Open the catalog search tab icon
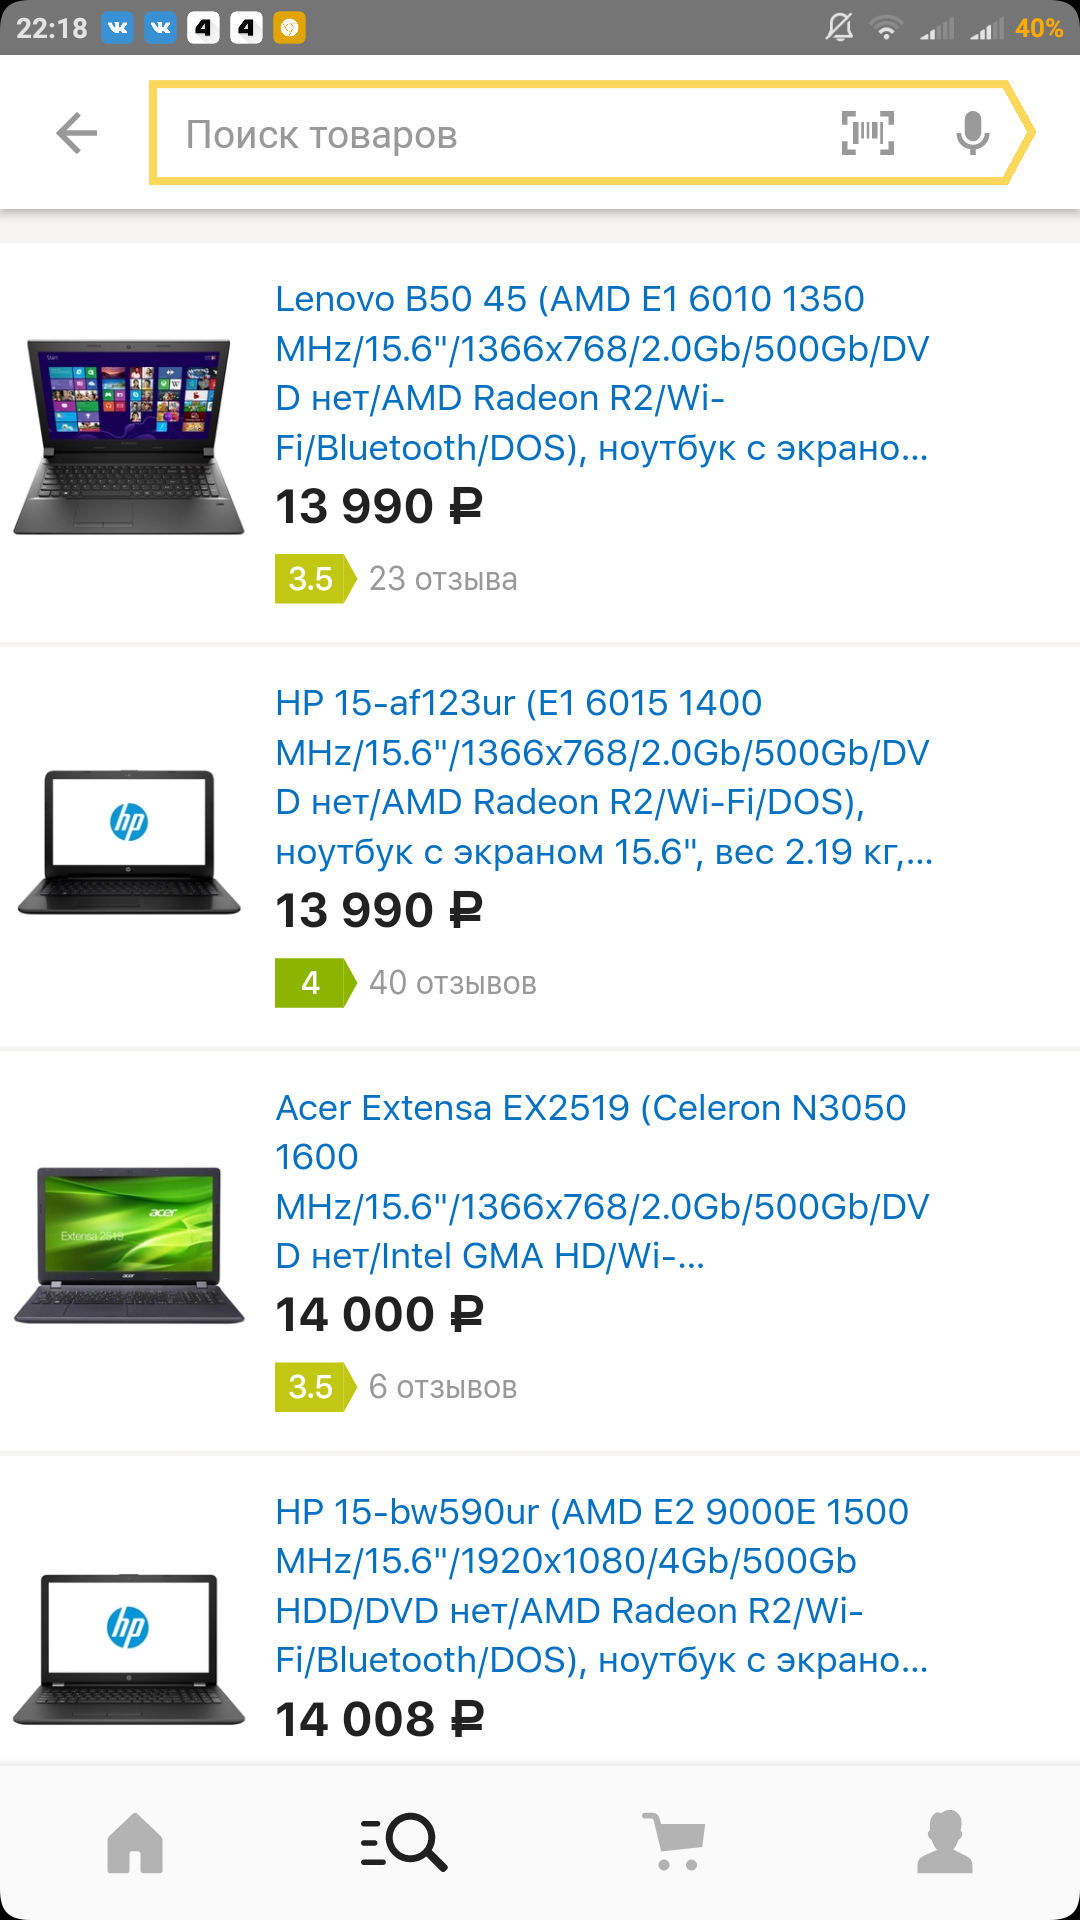The image size is (1080, 1920). tap(404, 1842)
